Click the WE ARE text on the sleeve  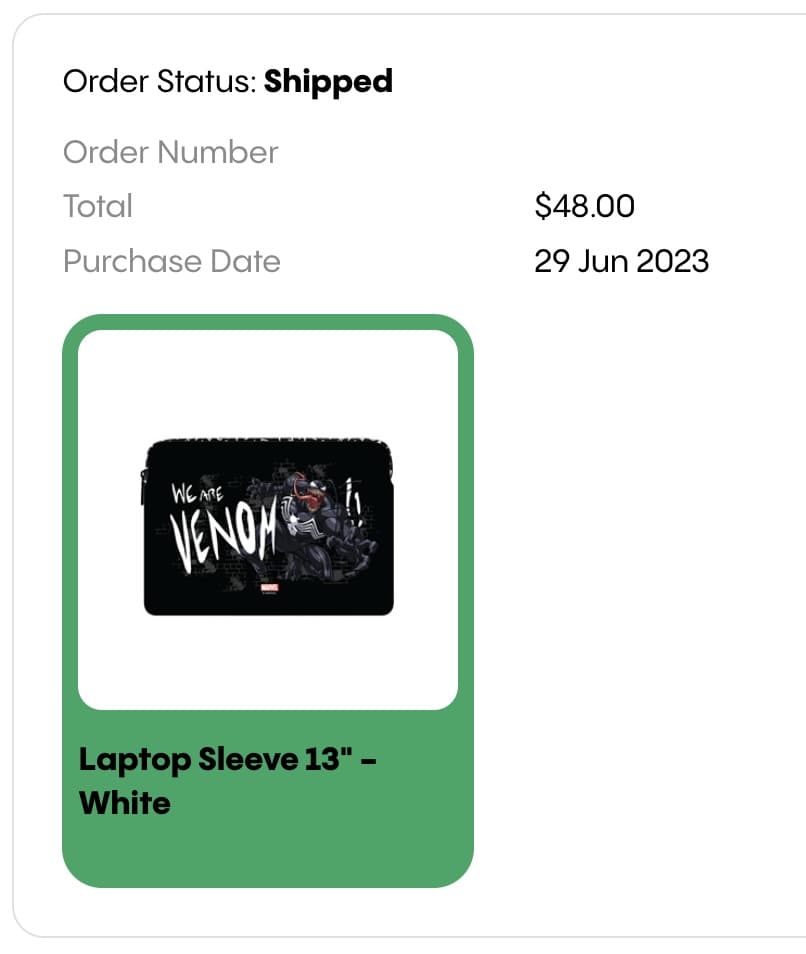click(x=197, y=493)
